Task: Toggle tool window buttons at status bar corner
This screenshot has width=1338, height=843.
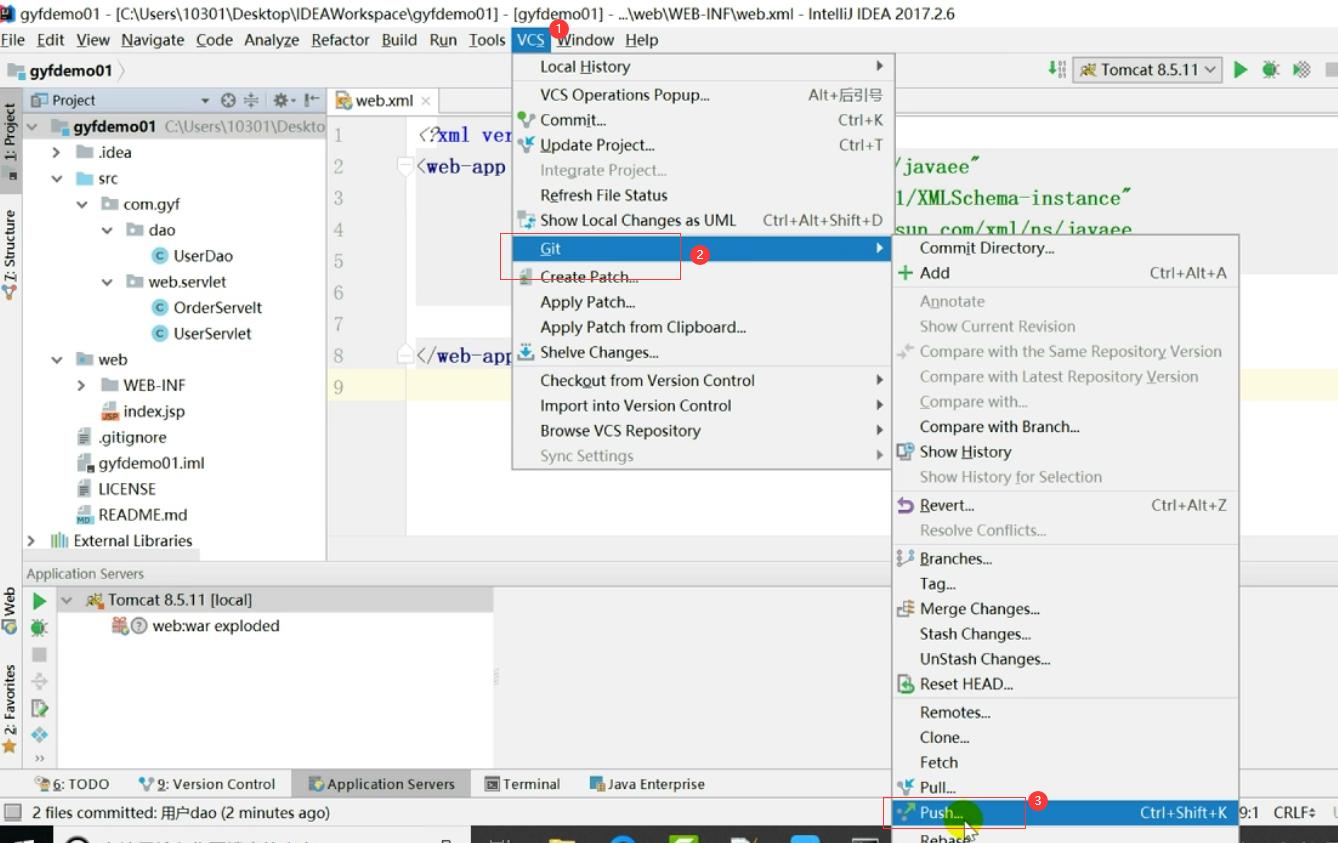Action: pos(12,813)
